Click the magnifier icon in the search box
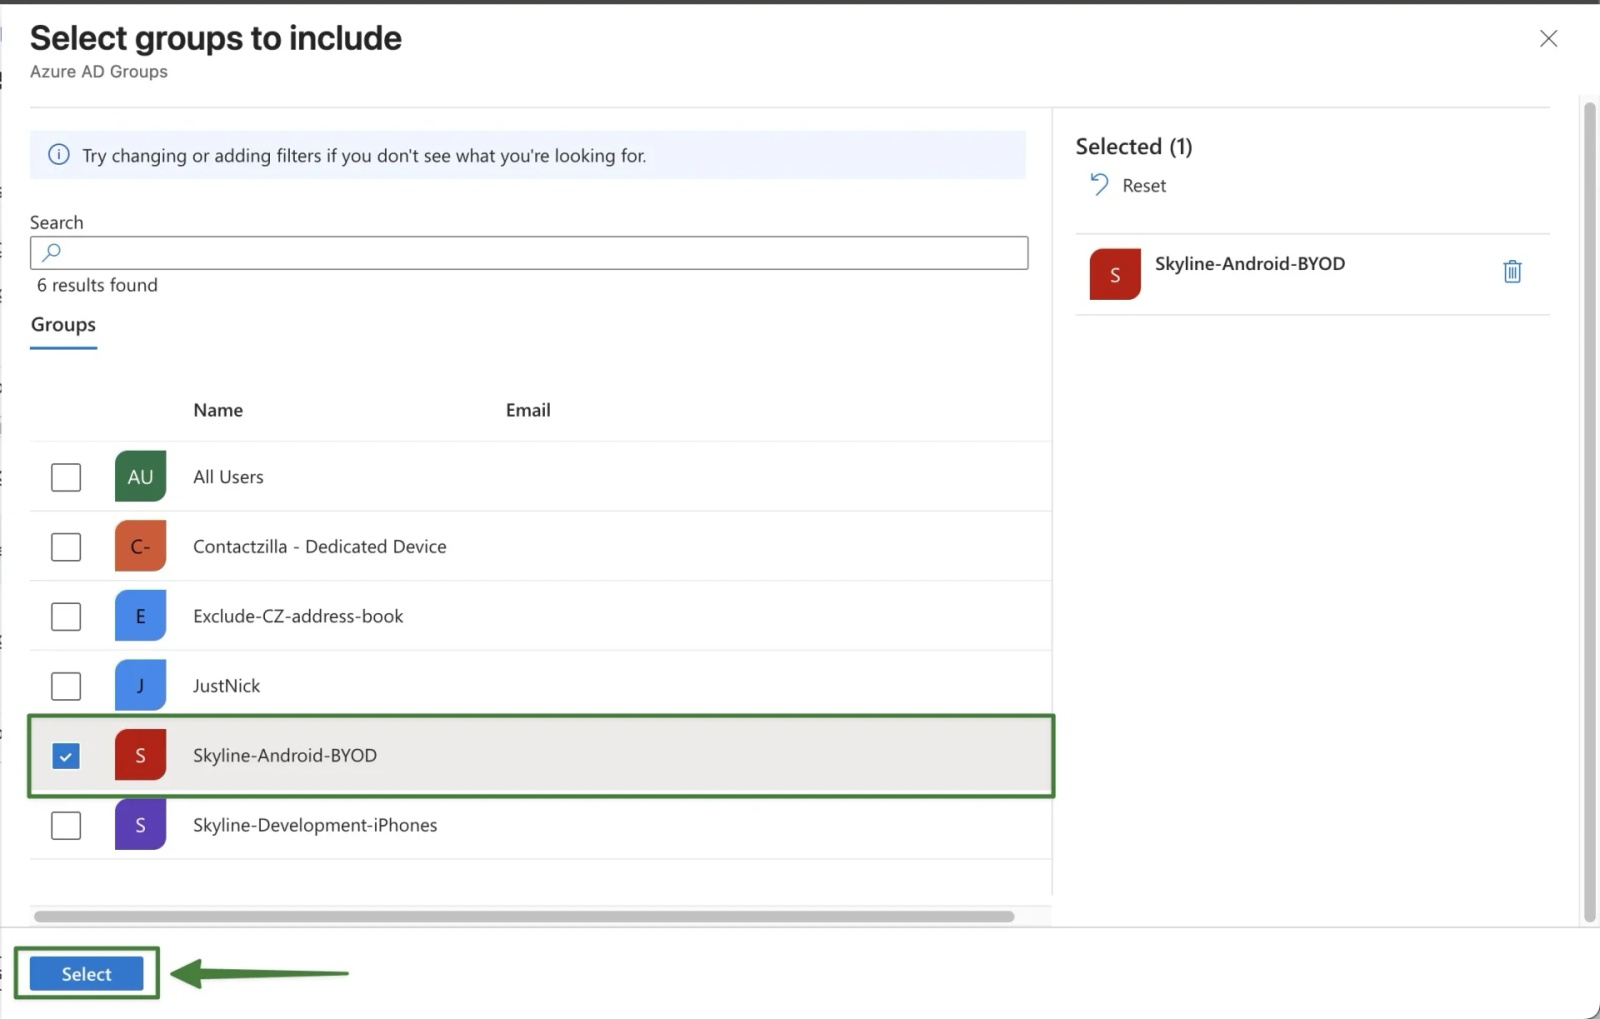This screenshot has width=1600, height=1019. point(52,252)
